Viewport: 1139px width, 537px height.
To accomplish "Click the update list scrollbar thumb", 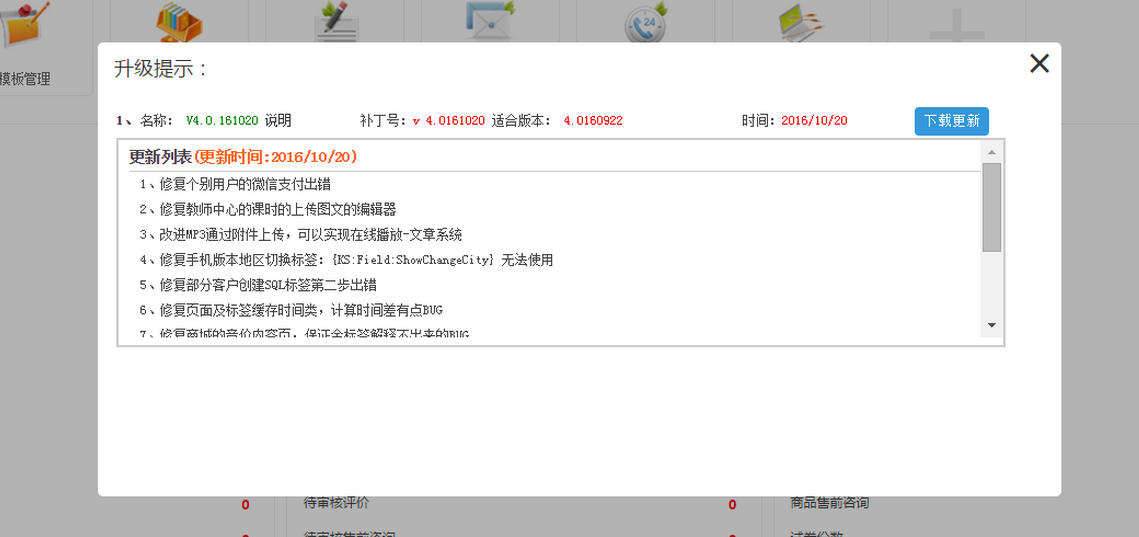I will pos(991,206).
